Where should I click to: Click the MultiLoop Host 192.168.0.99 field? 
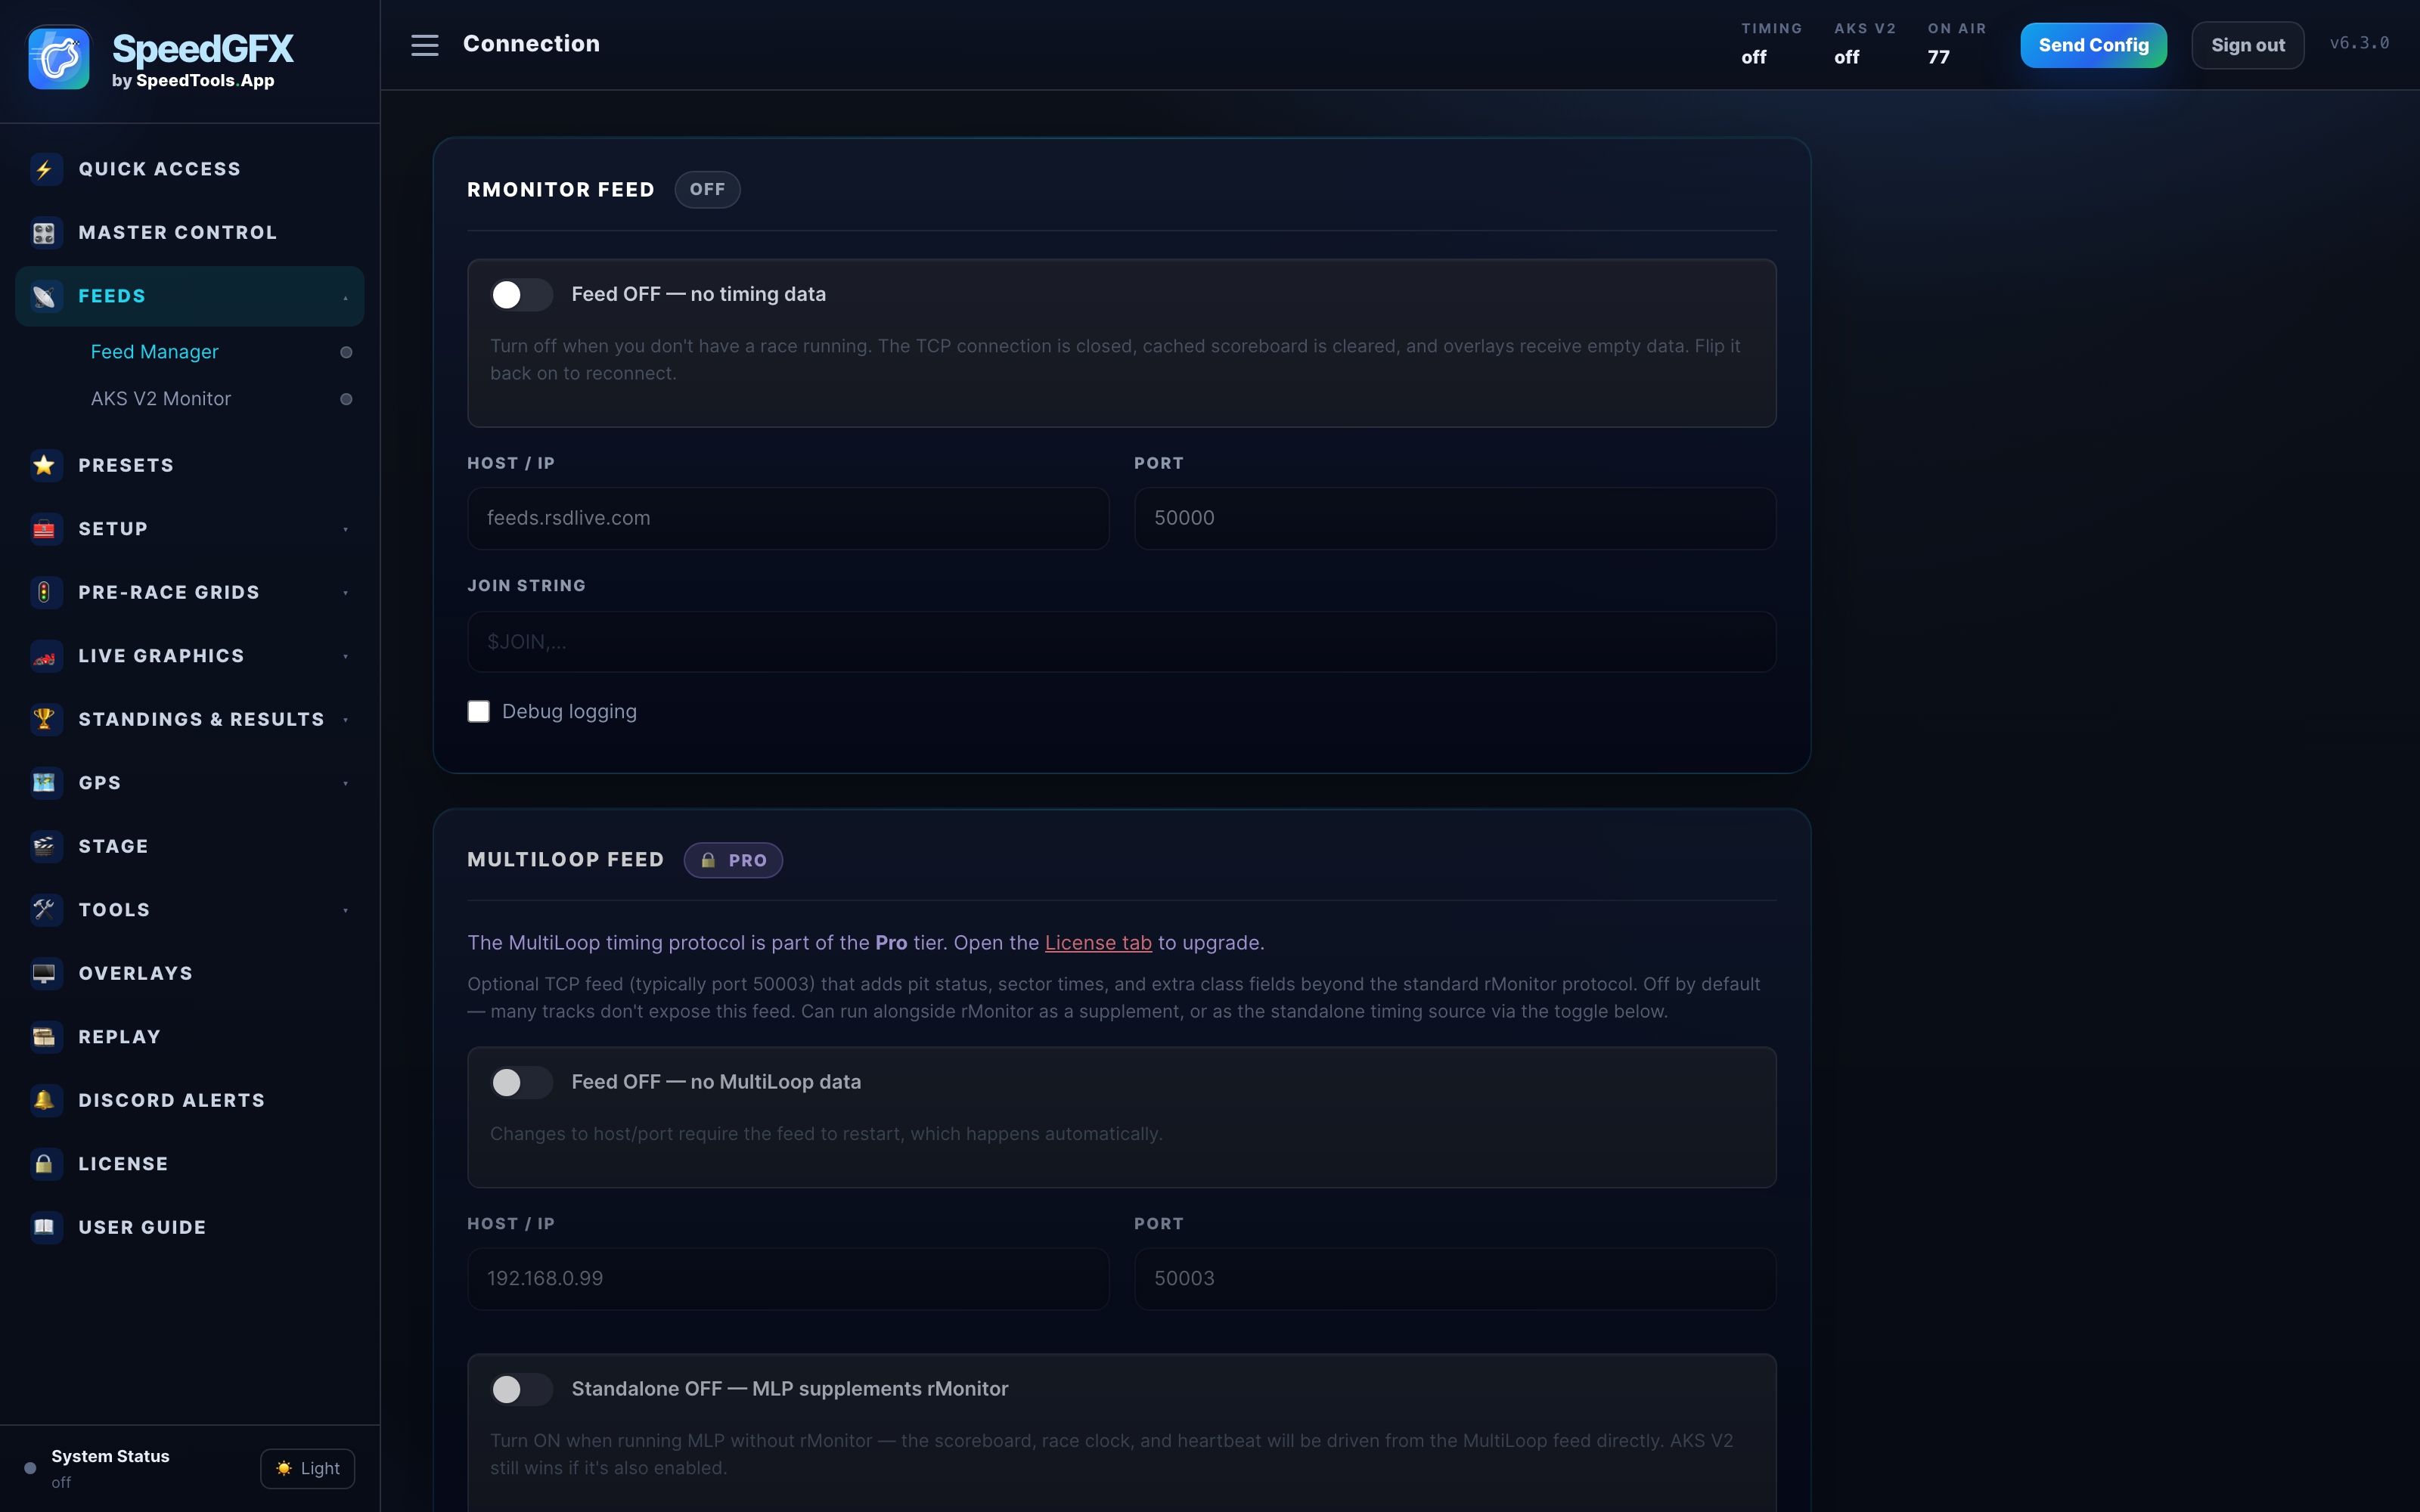pos(788,1279)
